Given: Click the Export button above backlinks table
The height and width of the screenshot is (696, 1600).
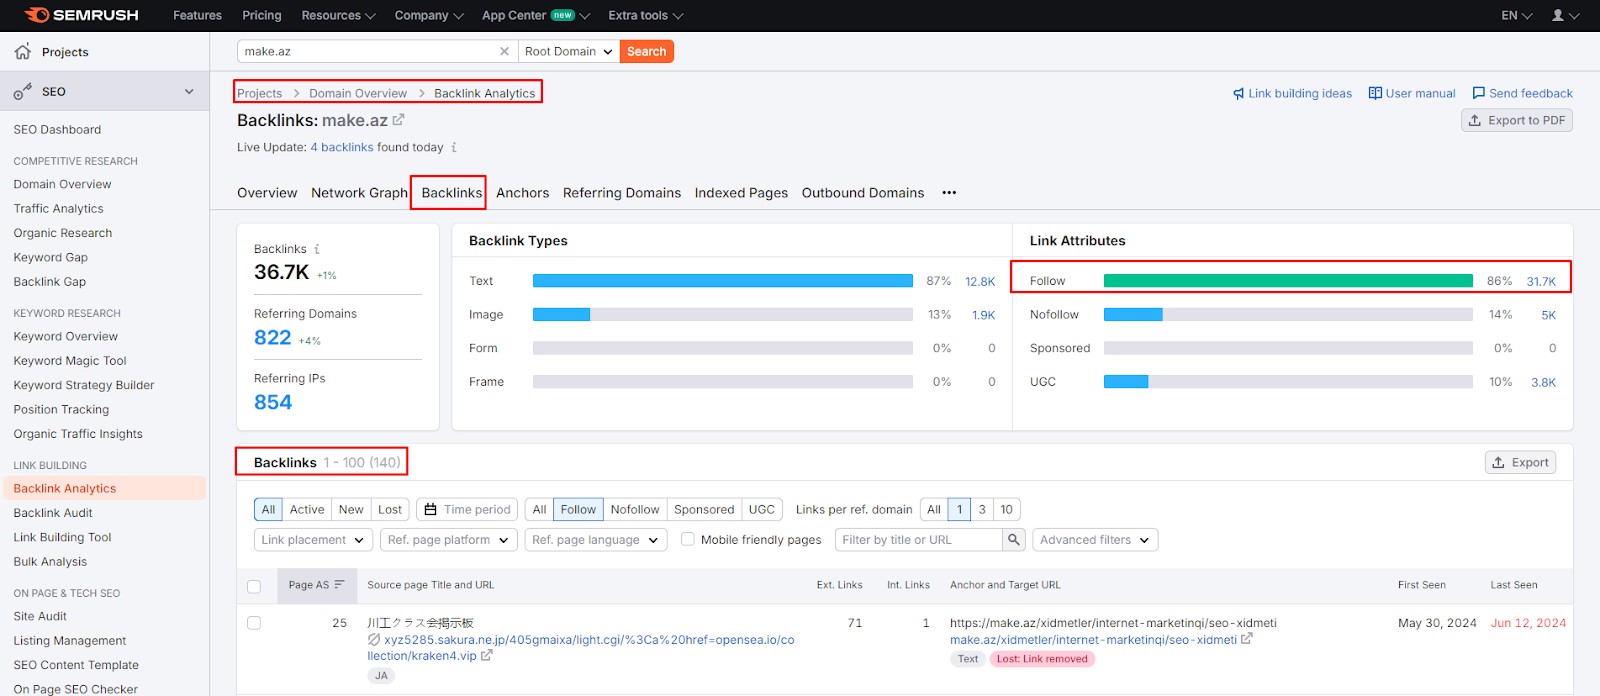Looking at the screenshot, I should point(1520,462).
